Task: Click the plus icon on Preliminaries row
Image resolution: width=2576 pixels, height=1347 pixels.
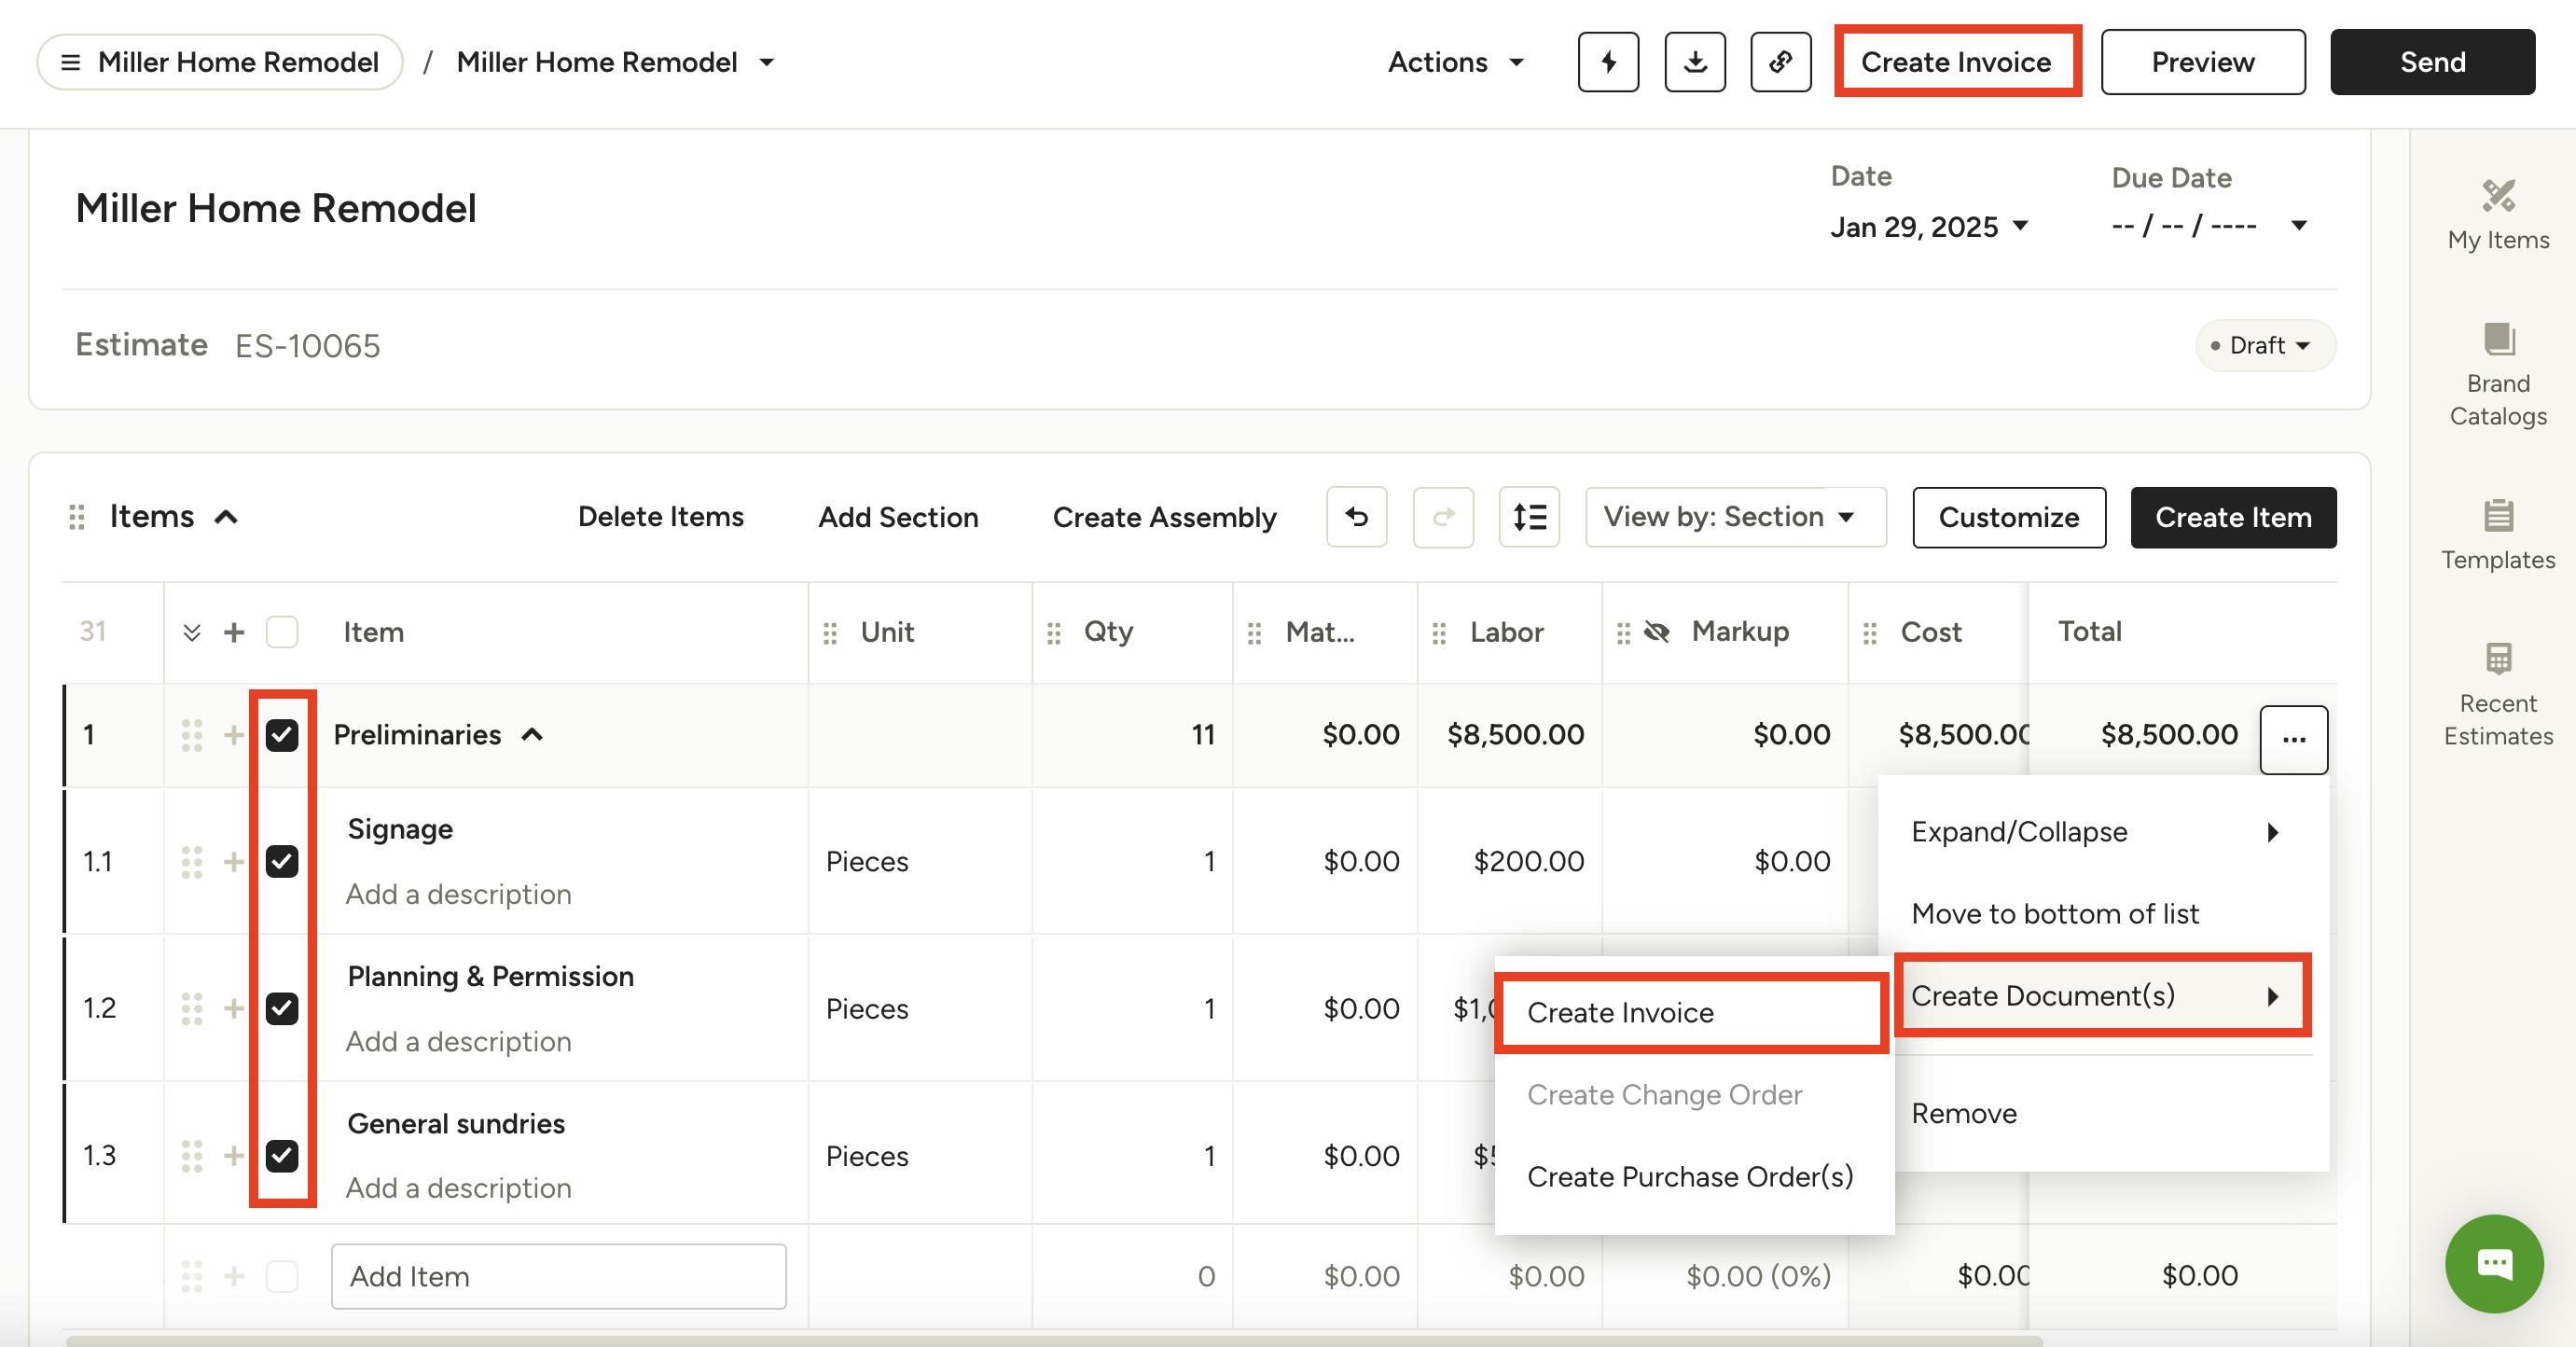Action: coord(234,735)
